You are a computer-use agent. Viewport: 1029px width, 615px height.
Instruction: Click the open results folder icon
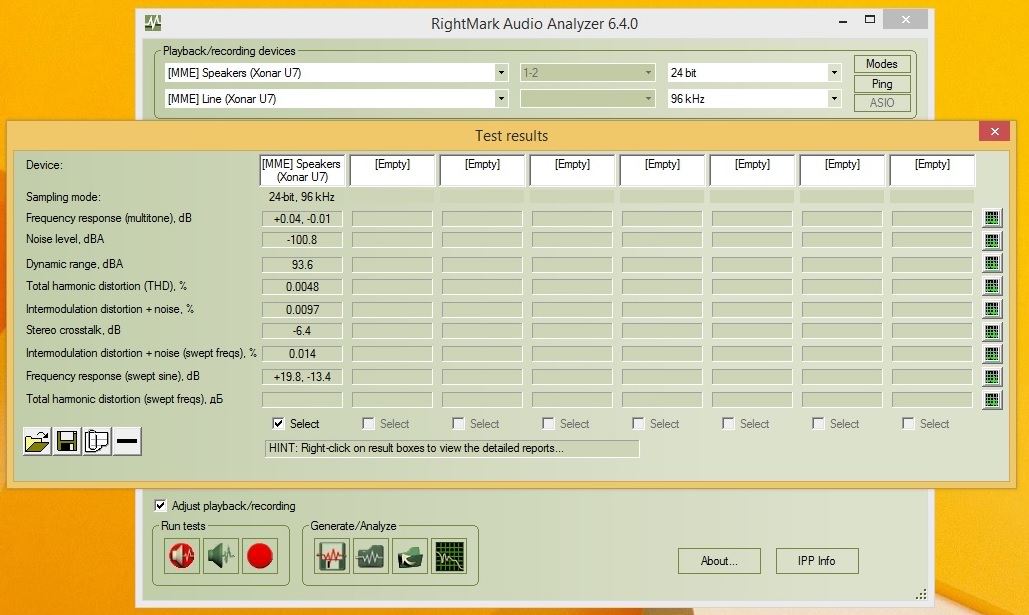point(37,441)
